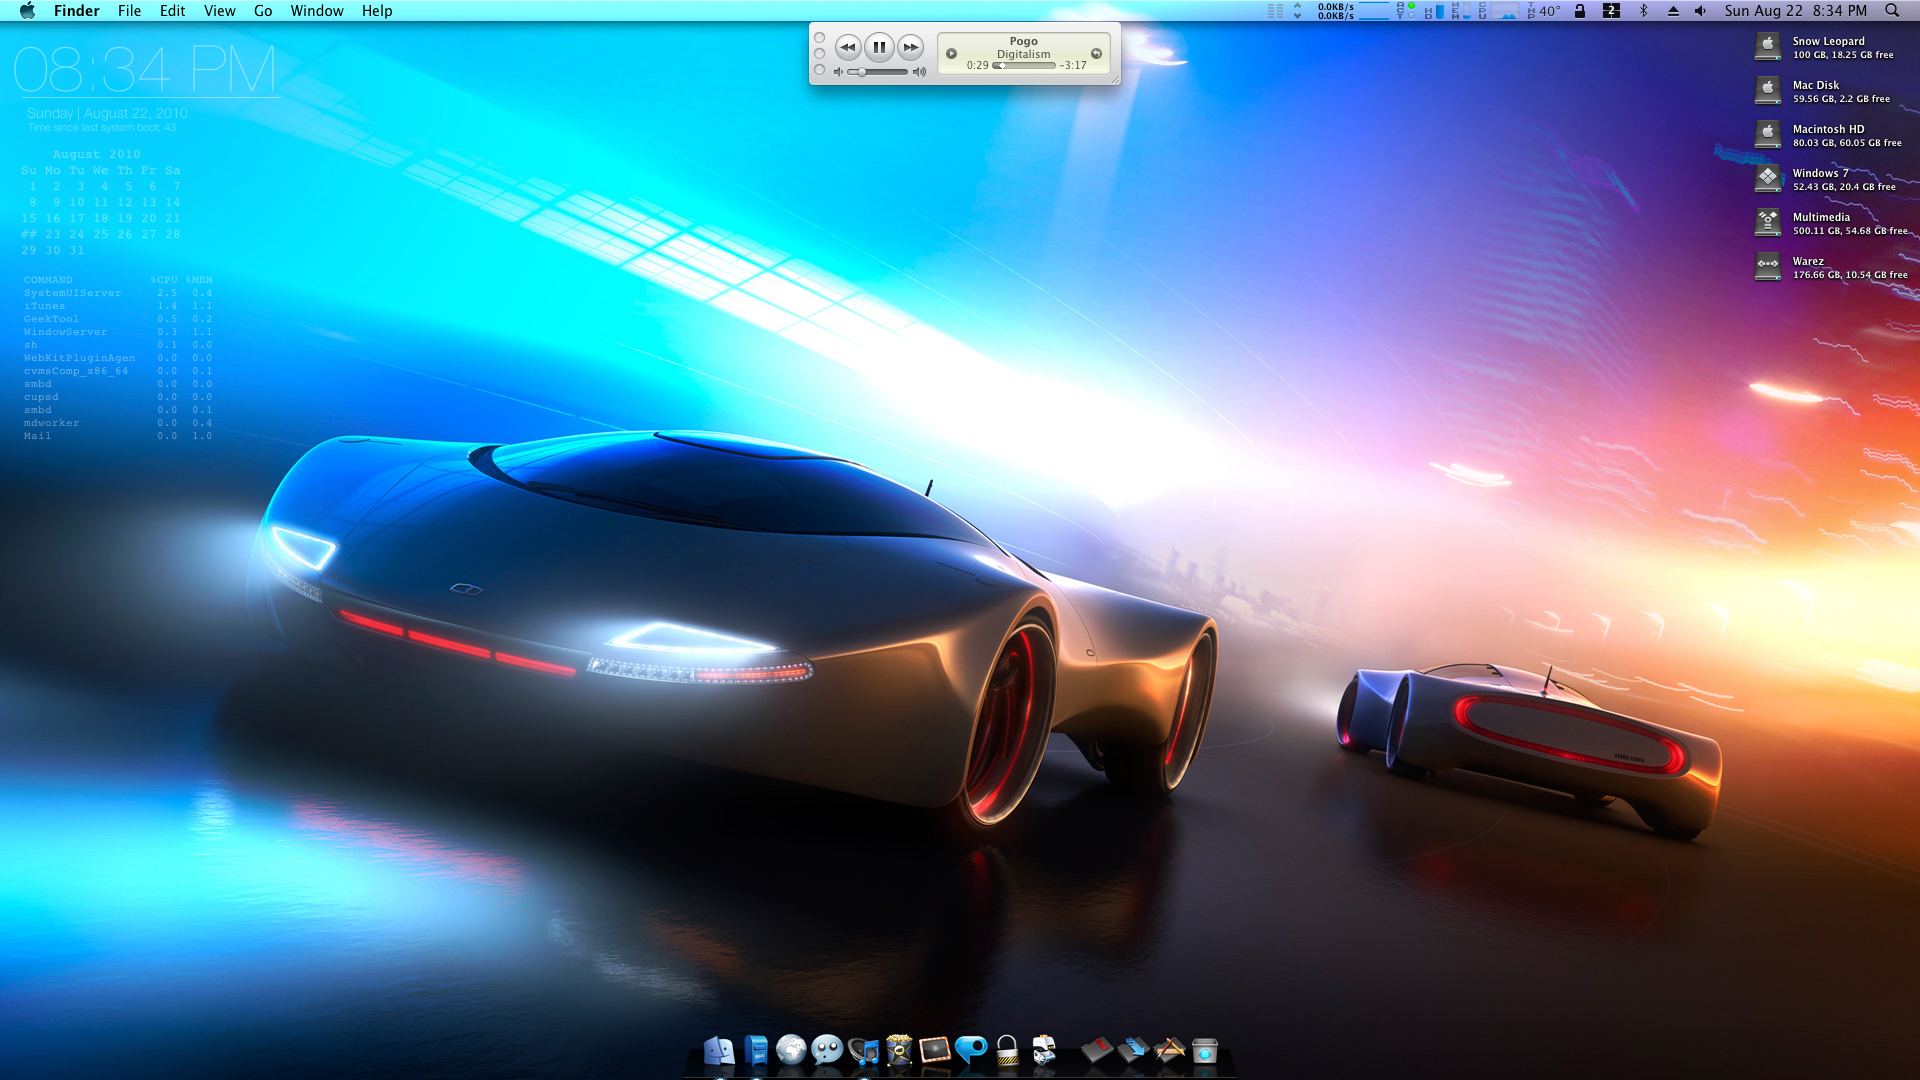This screenshot has height=1080, width=1920.
Task: Open Spotlight search magnifier
Action: click(x=1892, y=11)
